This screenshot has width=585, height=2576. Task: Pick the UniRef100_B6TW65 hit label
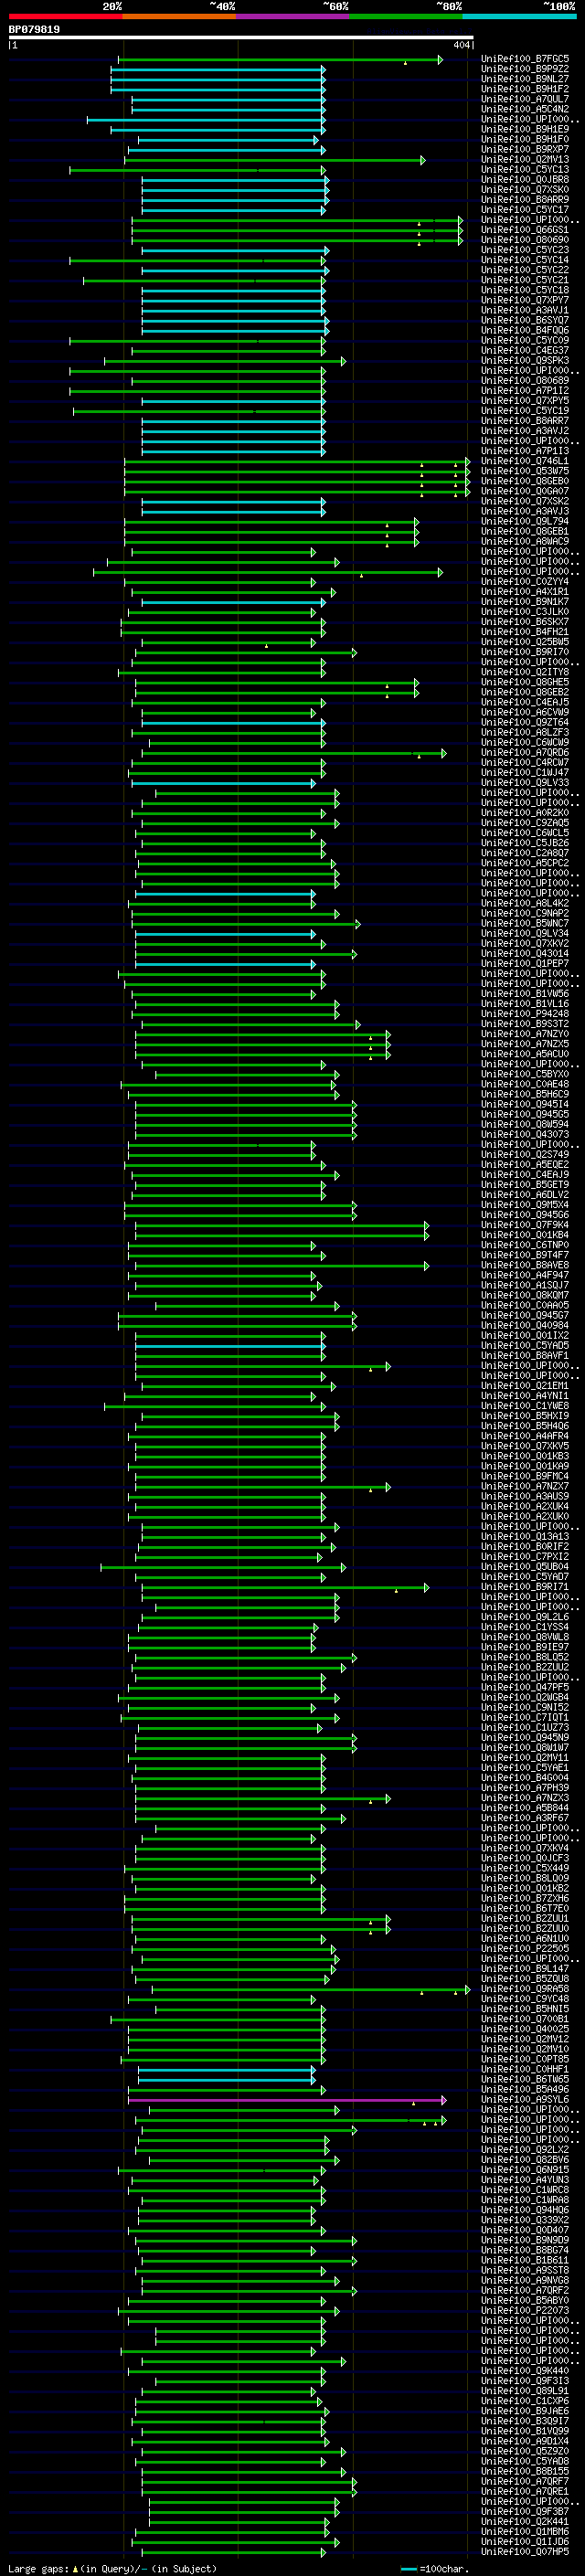524,2079
